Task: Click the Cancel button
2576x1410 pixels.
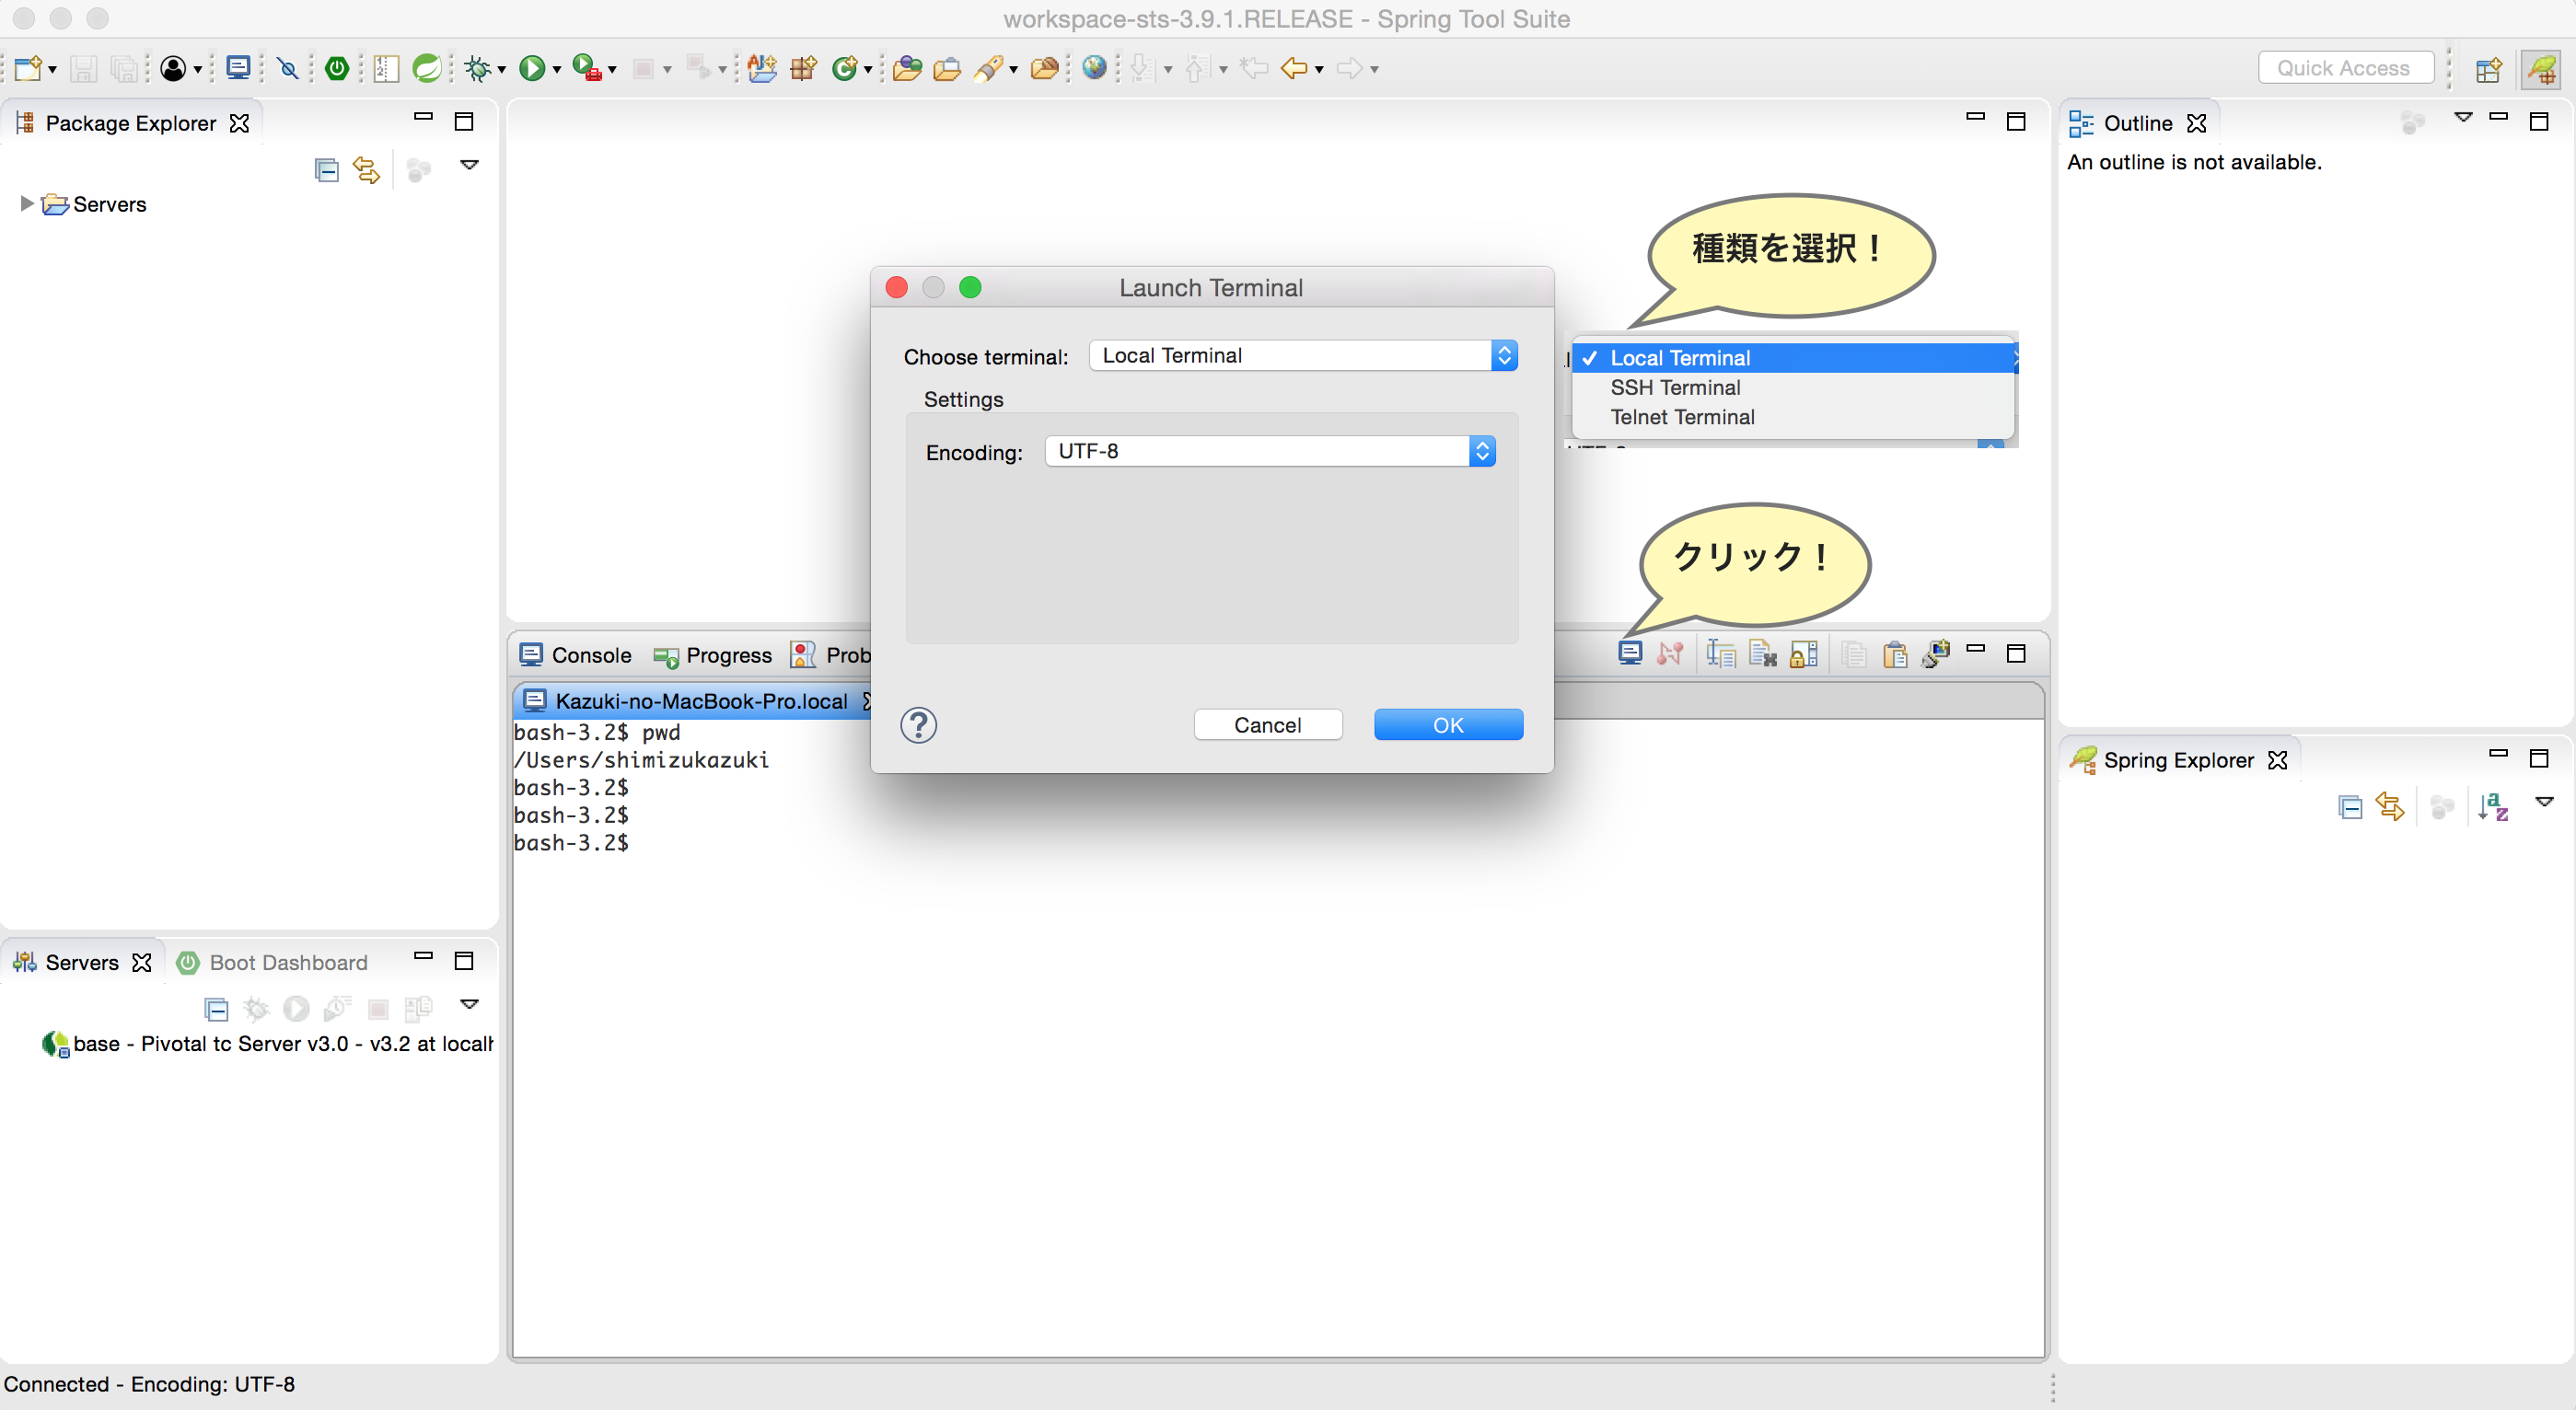Action: click(1268, 724)
